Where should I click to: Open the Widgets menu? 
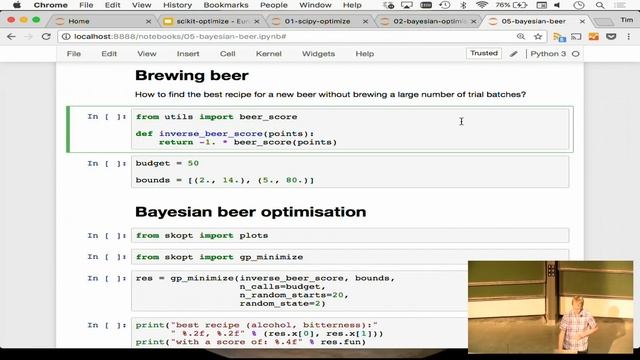(318, 54)
